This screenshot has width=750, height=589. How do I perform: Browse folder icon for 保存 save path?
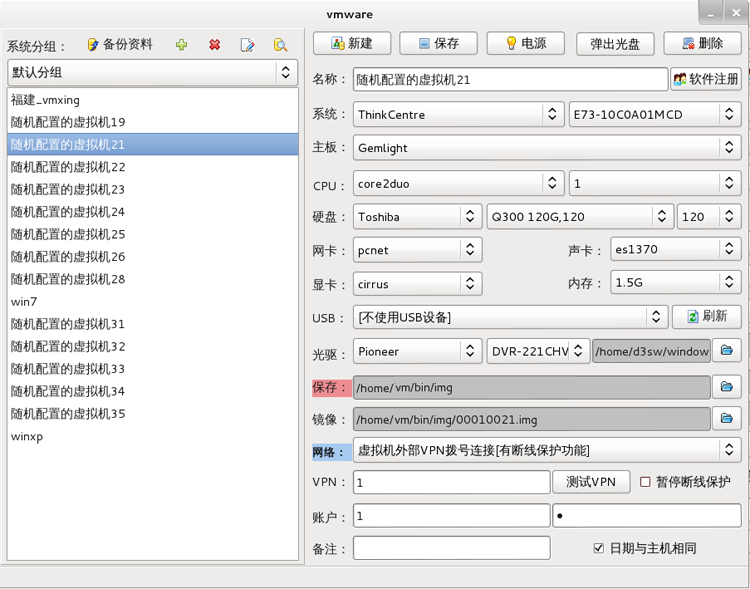coord(727,387)
